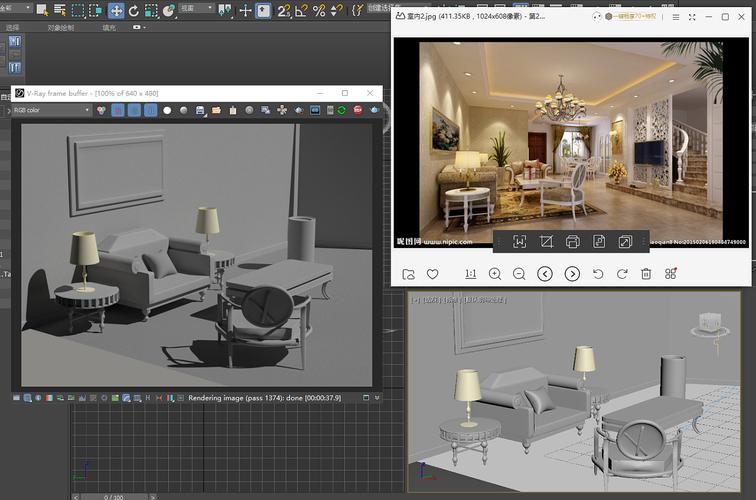Go to previous image in photo viewer
Screen dimensions: 756x500
545,274
